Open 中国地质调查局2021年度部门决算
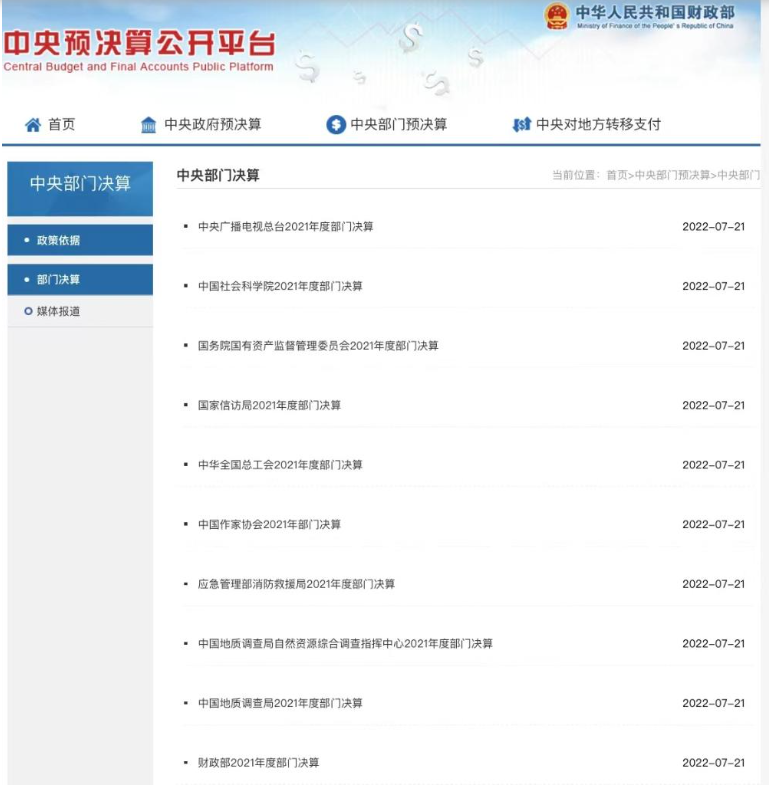 pyautogui.click(x=280, y=703)
